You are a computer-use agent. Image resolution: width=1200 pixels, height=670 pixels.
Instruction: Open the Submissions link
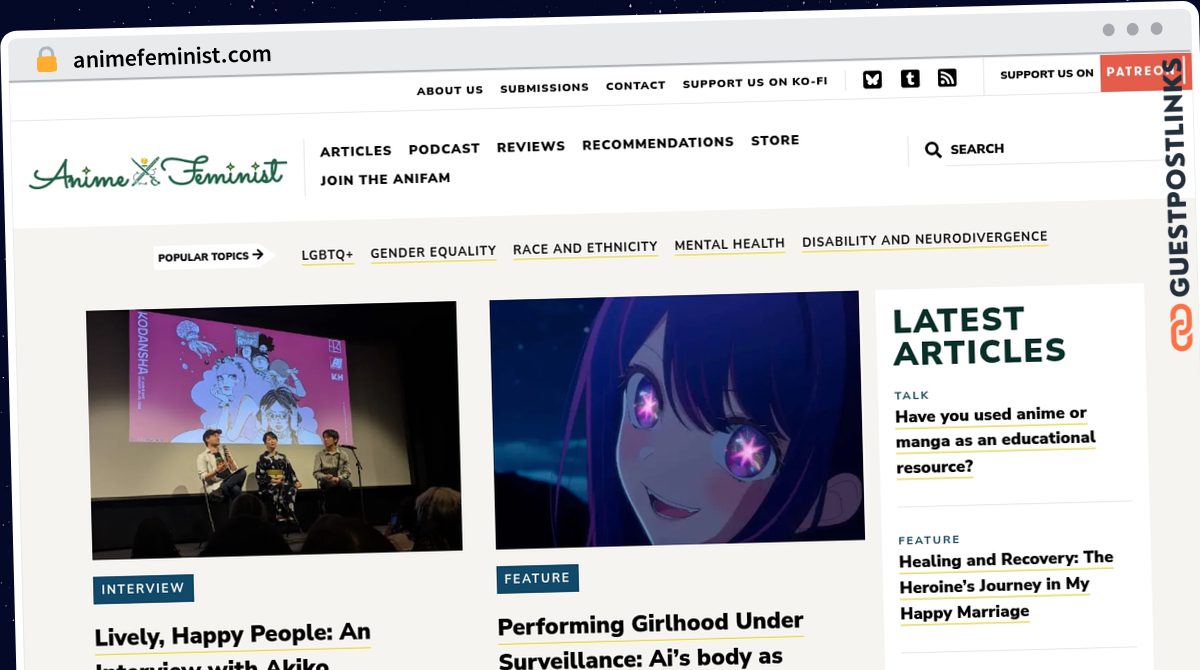pos(544,88)
